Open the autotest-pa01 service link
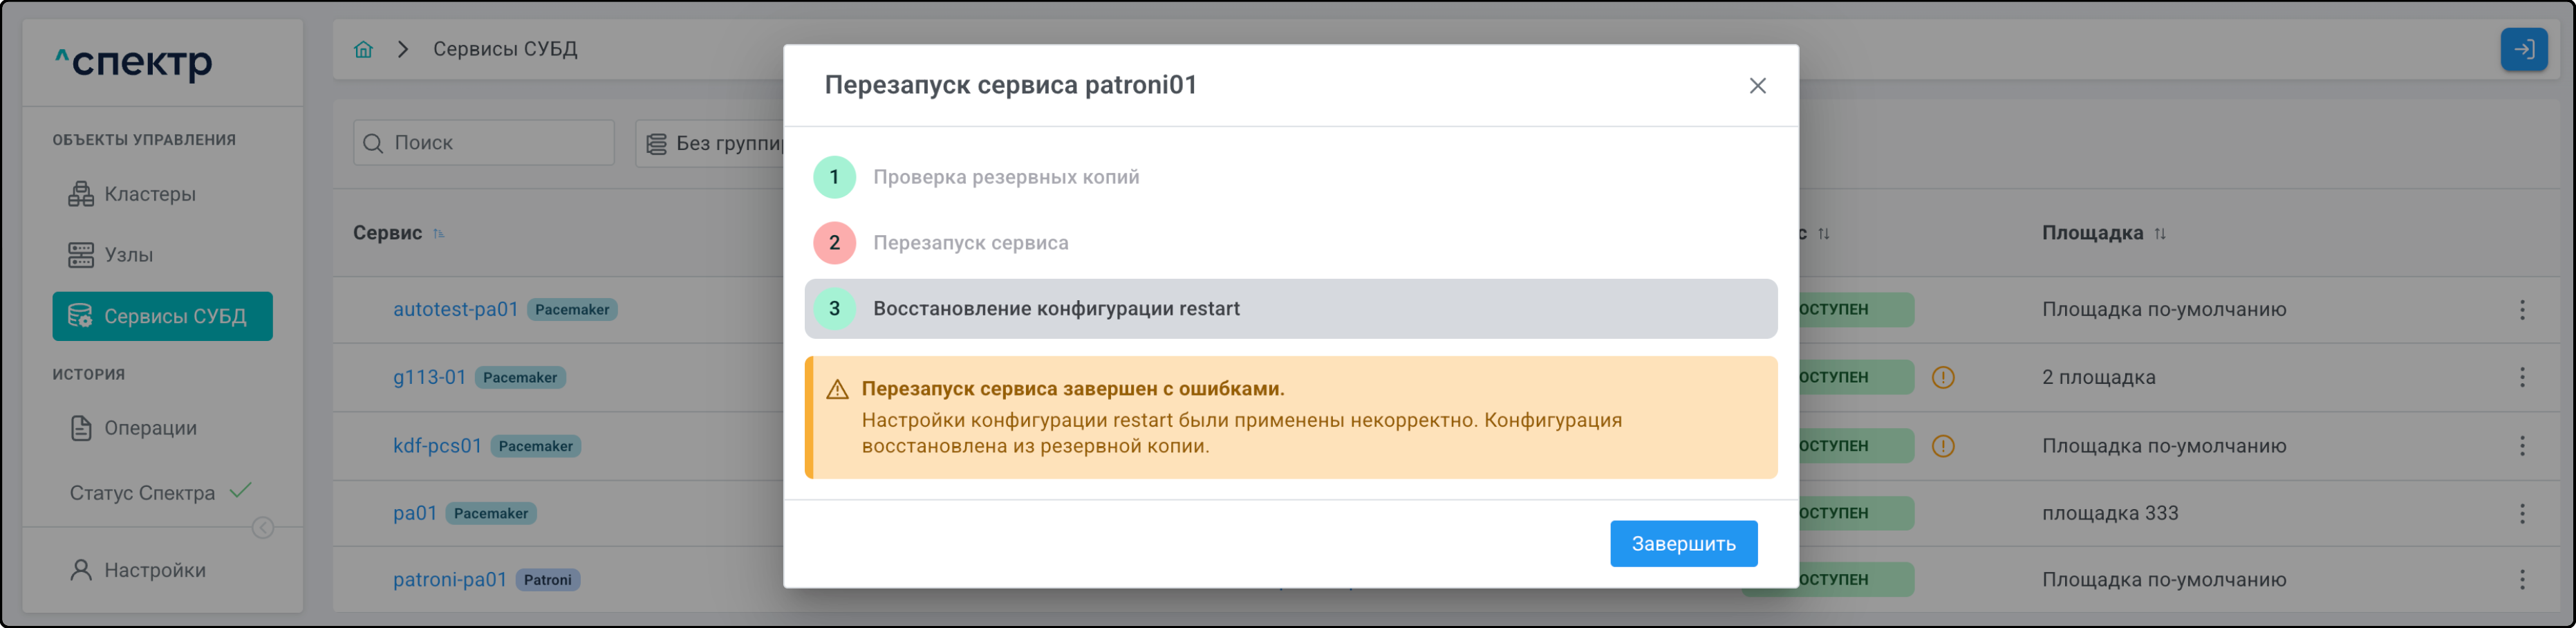This screenshot has height=628, width=2576. click(455, 309)
